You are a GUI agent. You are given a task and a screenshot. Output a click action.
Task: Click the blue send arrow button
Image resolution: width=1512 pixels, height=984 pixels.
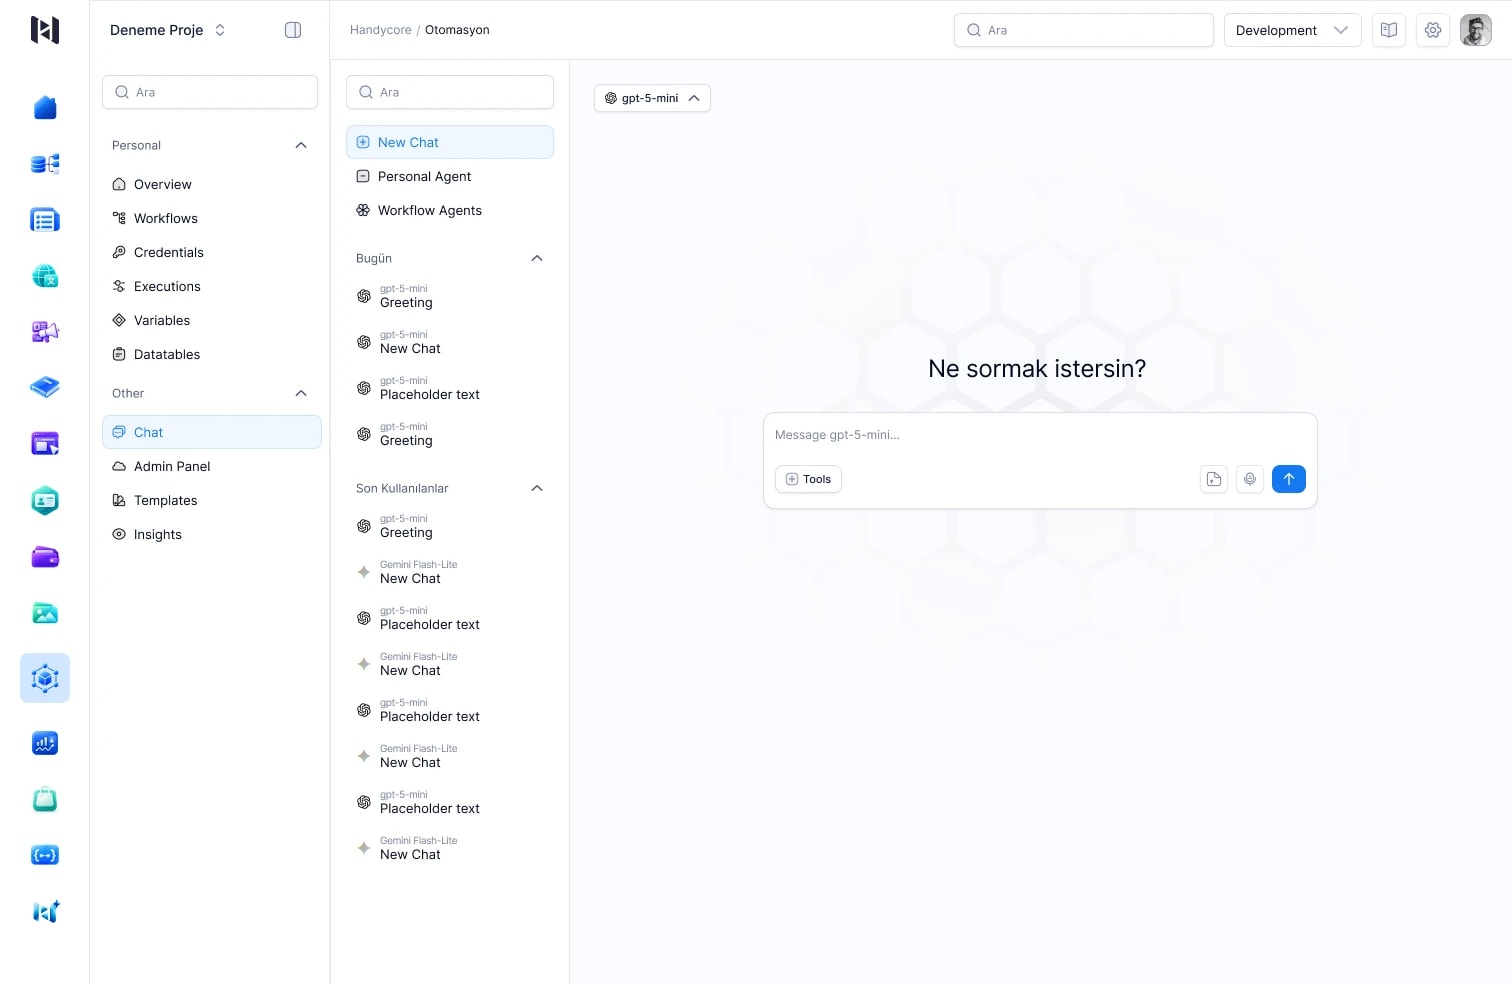[x=1289, y=479]
